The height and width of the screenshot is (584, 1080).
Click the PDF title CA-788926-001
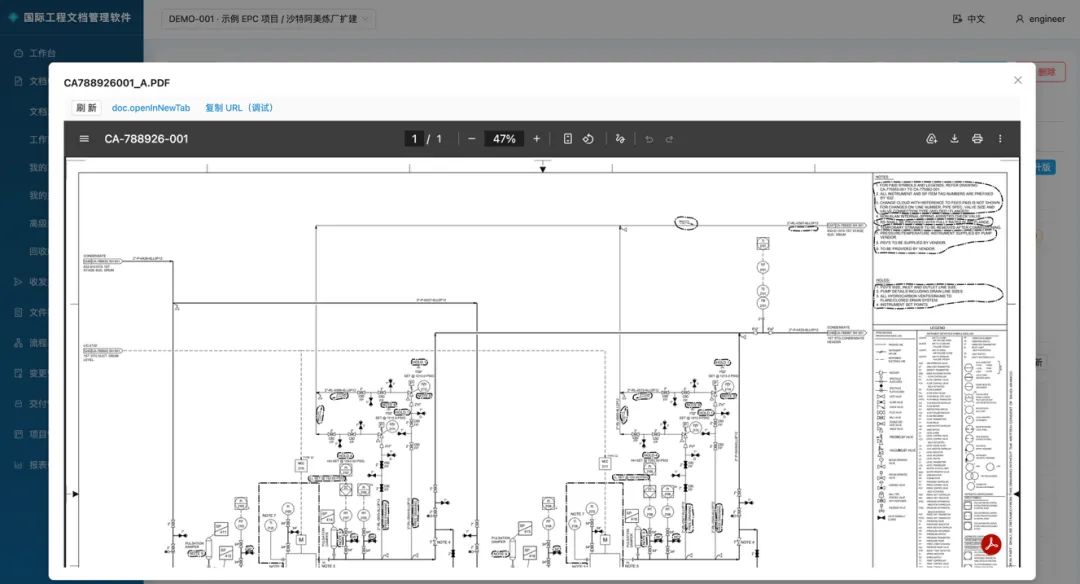[146, 138]
